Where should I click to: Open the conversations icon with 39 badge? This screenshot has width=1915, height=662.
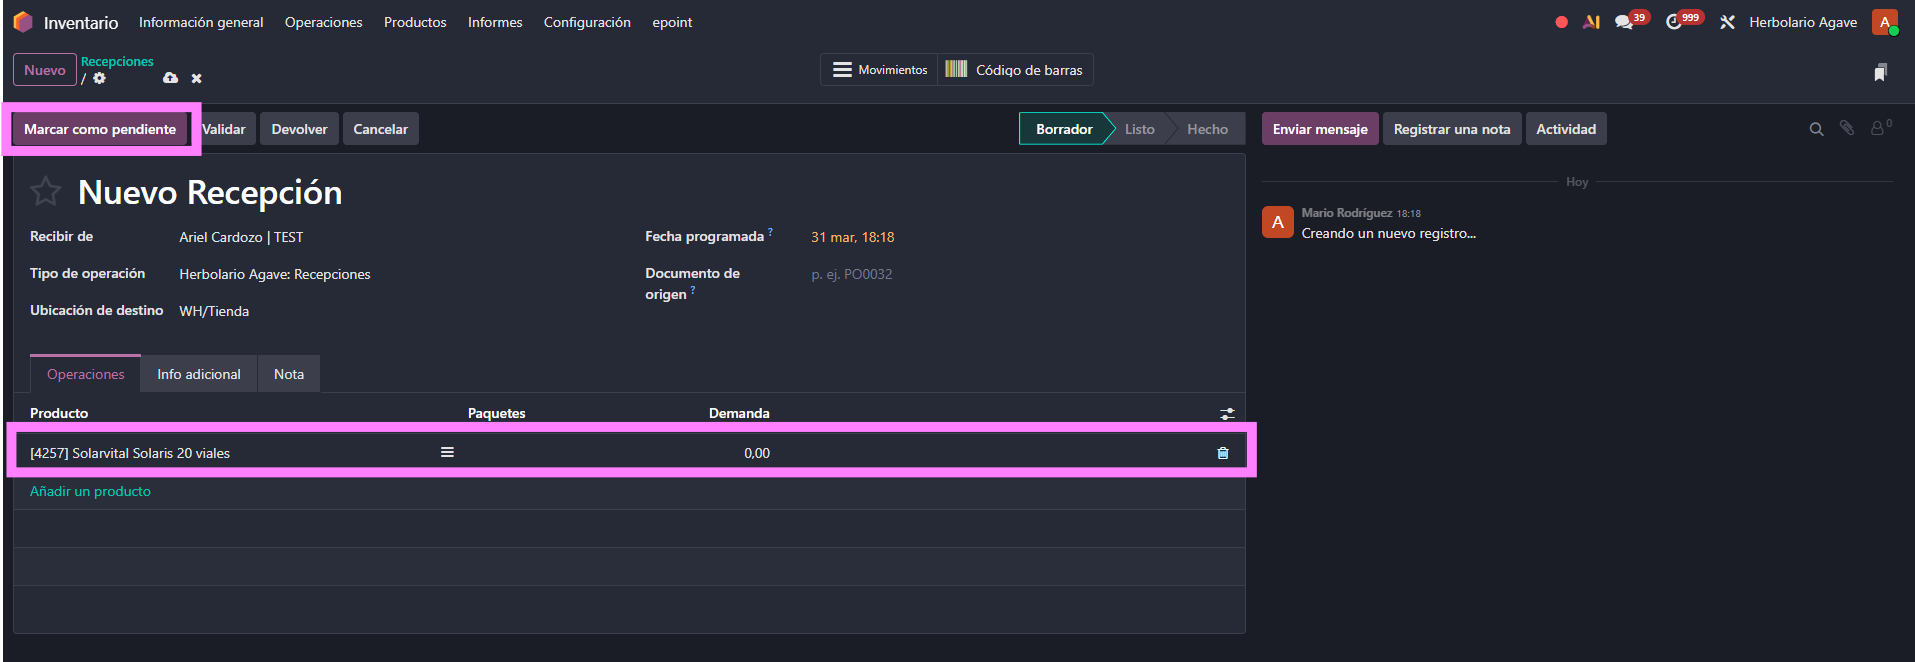[1624, 22]
